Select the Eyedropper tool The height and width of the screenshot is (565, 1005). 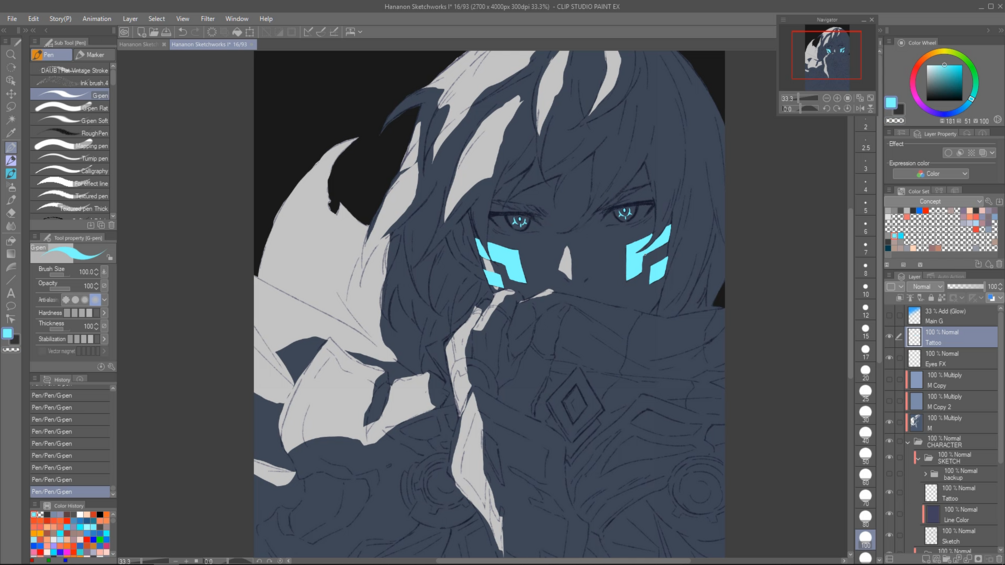coord(11,133)
